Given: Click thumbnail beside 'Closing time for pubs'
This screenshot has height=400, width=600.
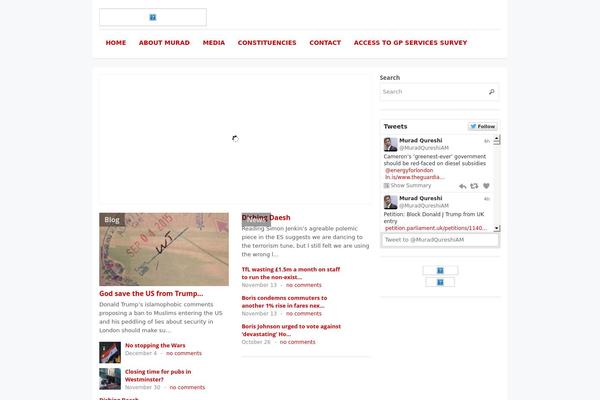Looking at the screenshot, I should coord(110,379).
